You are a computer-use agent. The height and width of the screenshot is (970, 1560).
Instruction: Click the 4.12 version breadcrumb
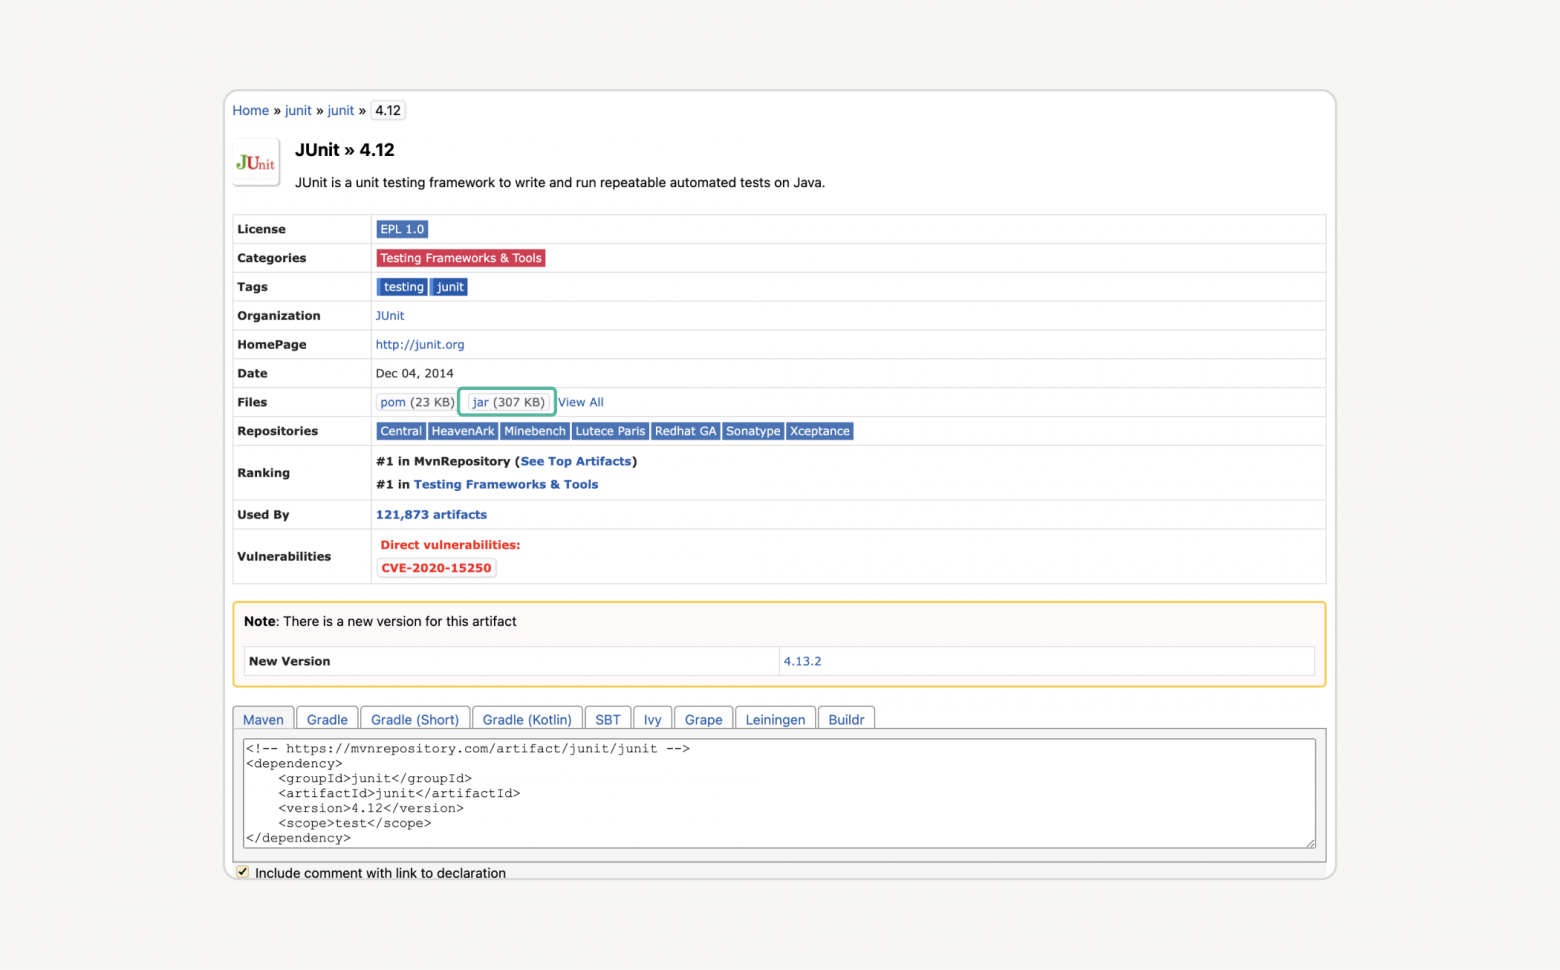point(388,111)
